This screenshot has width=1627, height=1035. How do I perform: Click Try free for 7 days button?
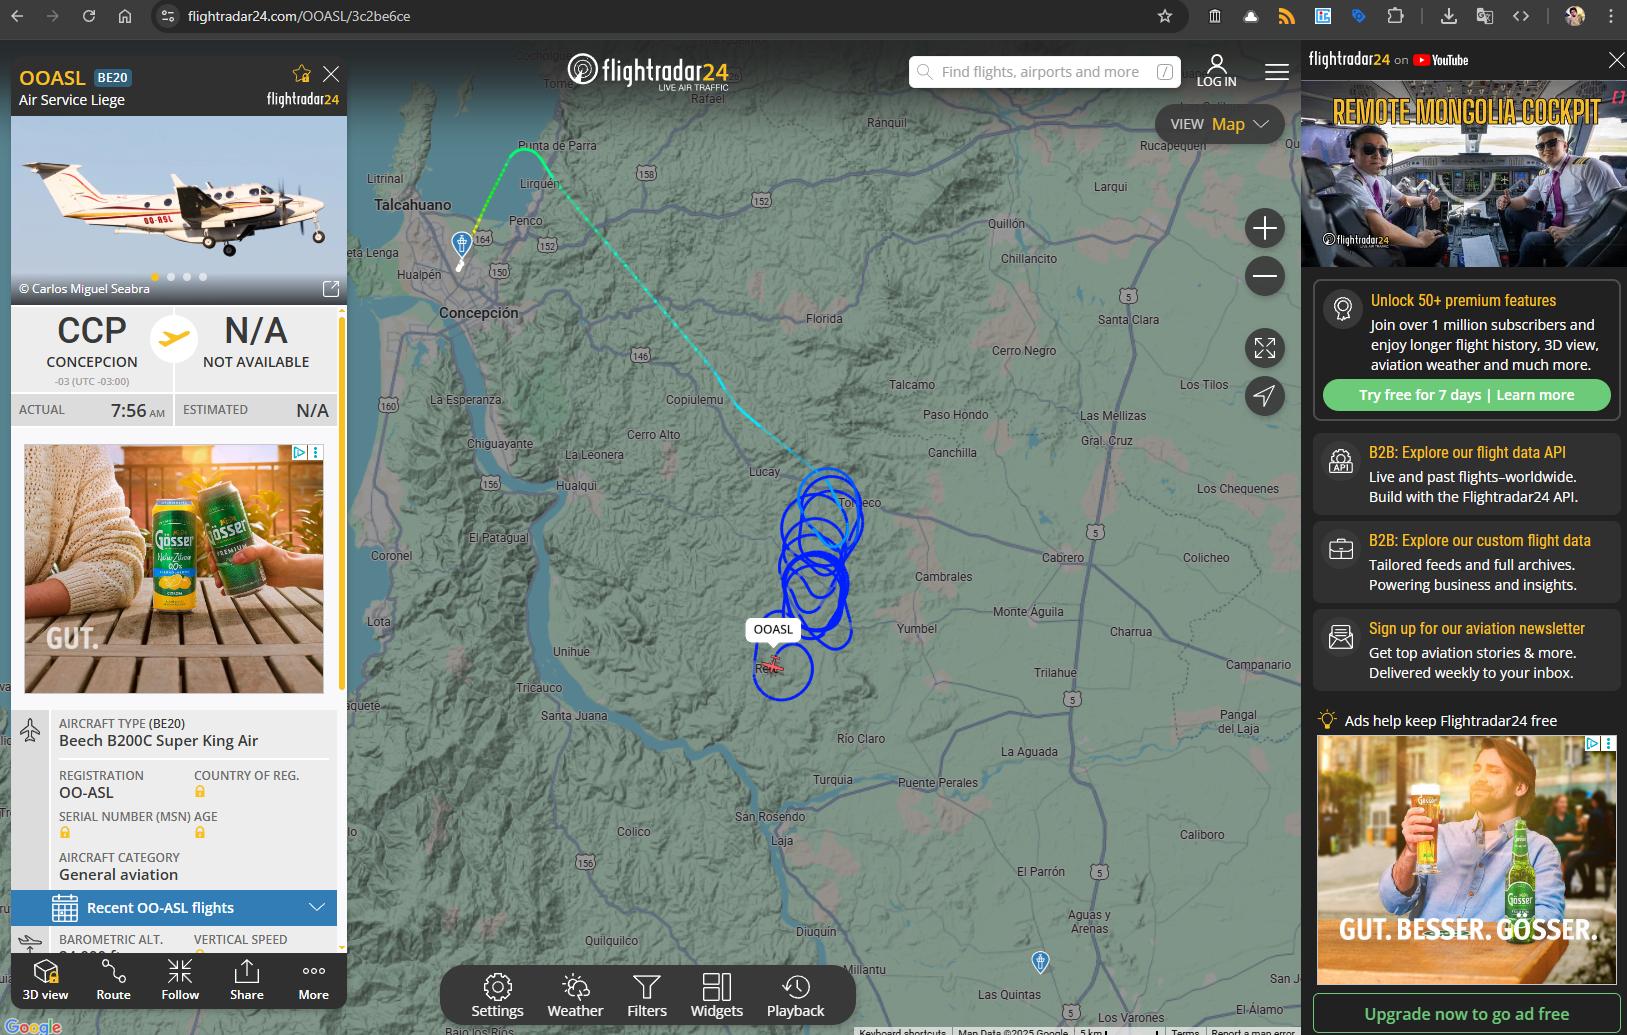[x=1466, y=395]
